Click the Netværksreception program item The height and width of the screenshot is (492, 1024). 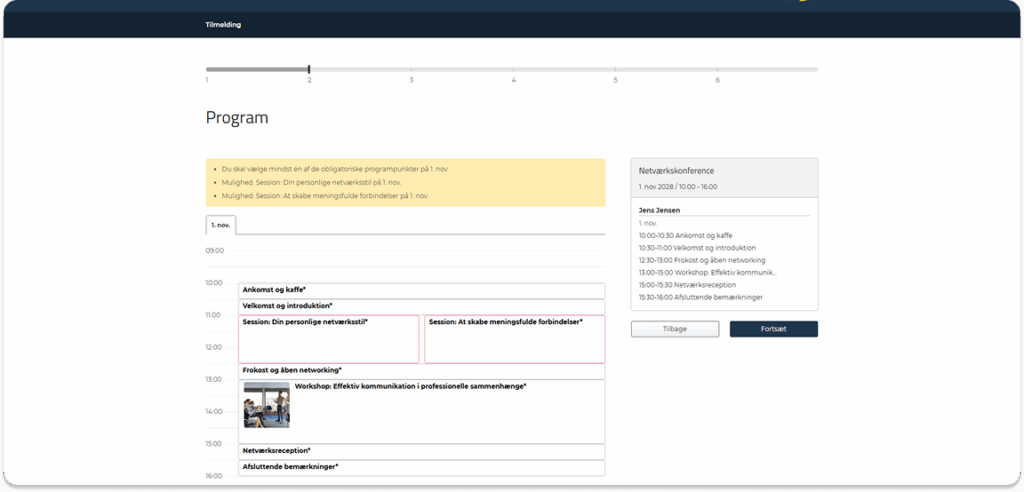(x=421, y=451)
